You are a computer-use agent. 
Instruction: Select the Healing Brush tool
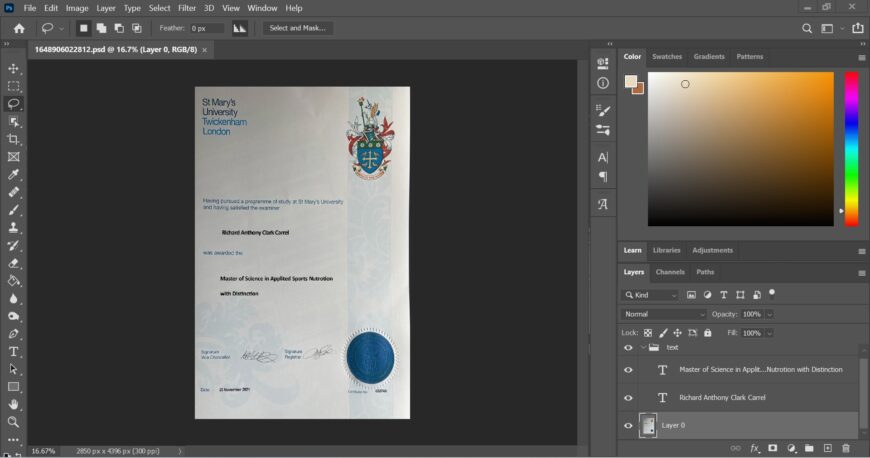point(13,193)
